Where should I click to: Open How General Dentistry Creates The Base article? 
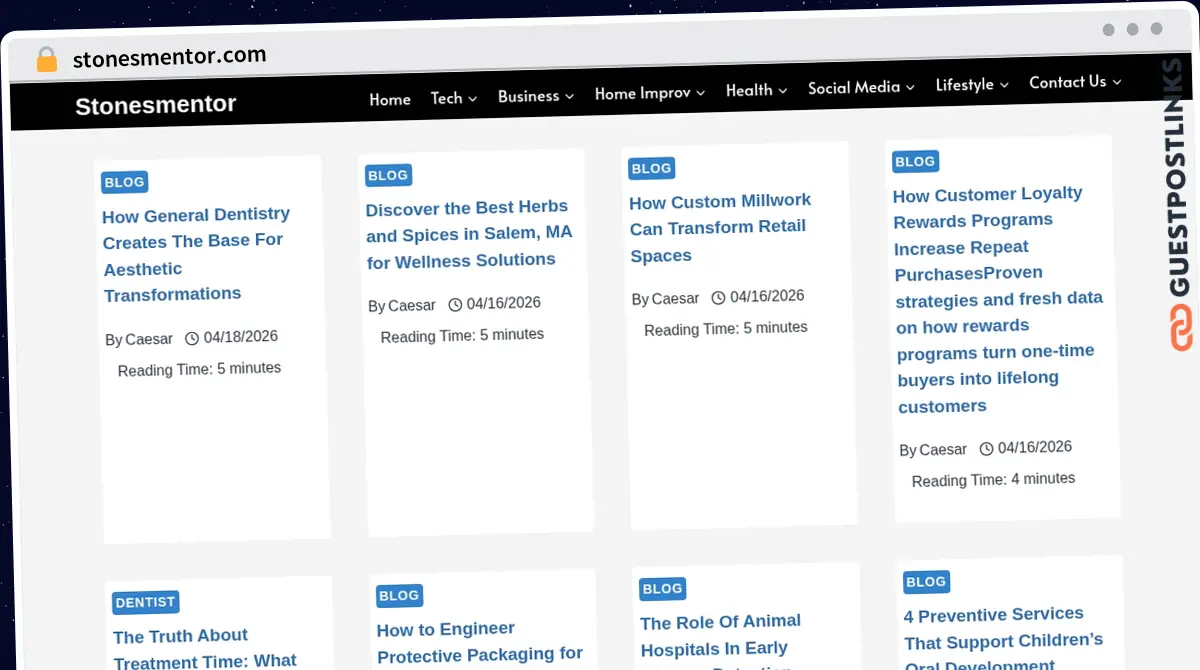[x=197, y=254]
